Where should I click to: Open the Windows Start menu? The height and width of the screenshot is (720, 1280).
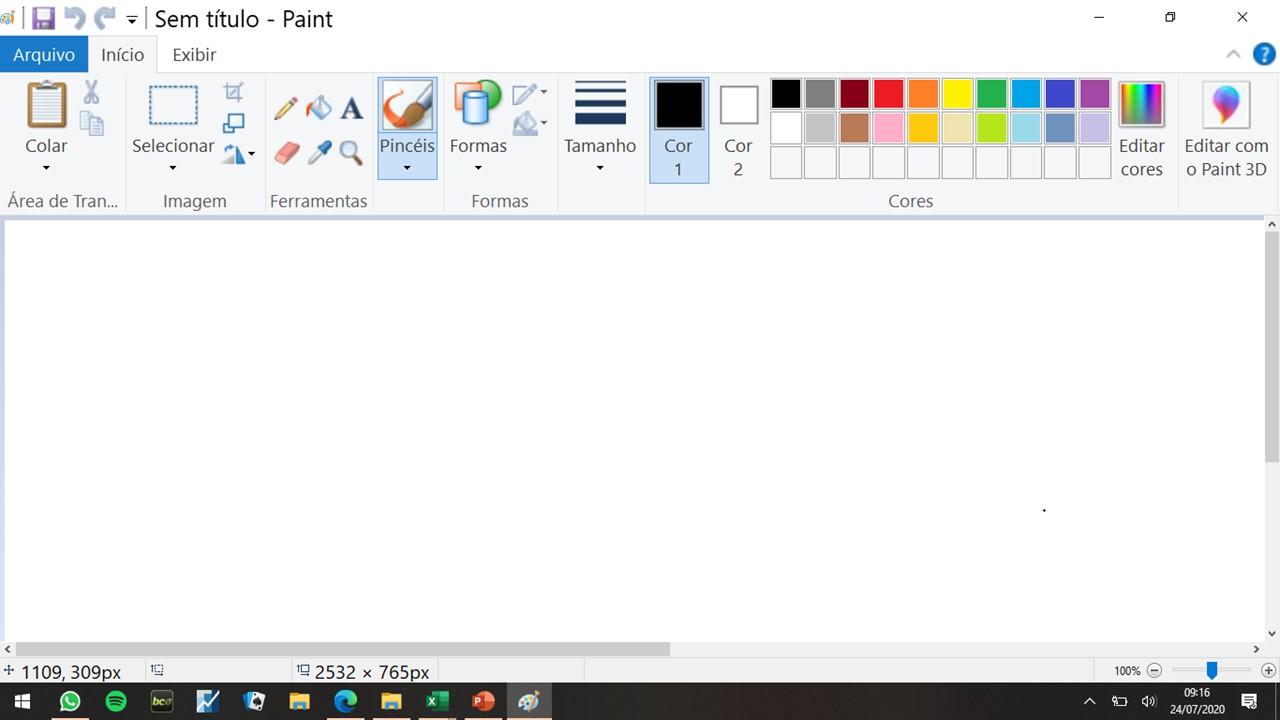pyautogui.click(x=22, y=701)
